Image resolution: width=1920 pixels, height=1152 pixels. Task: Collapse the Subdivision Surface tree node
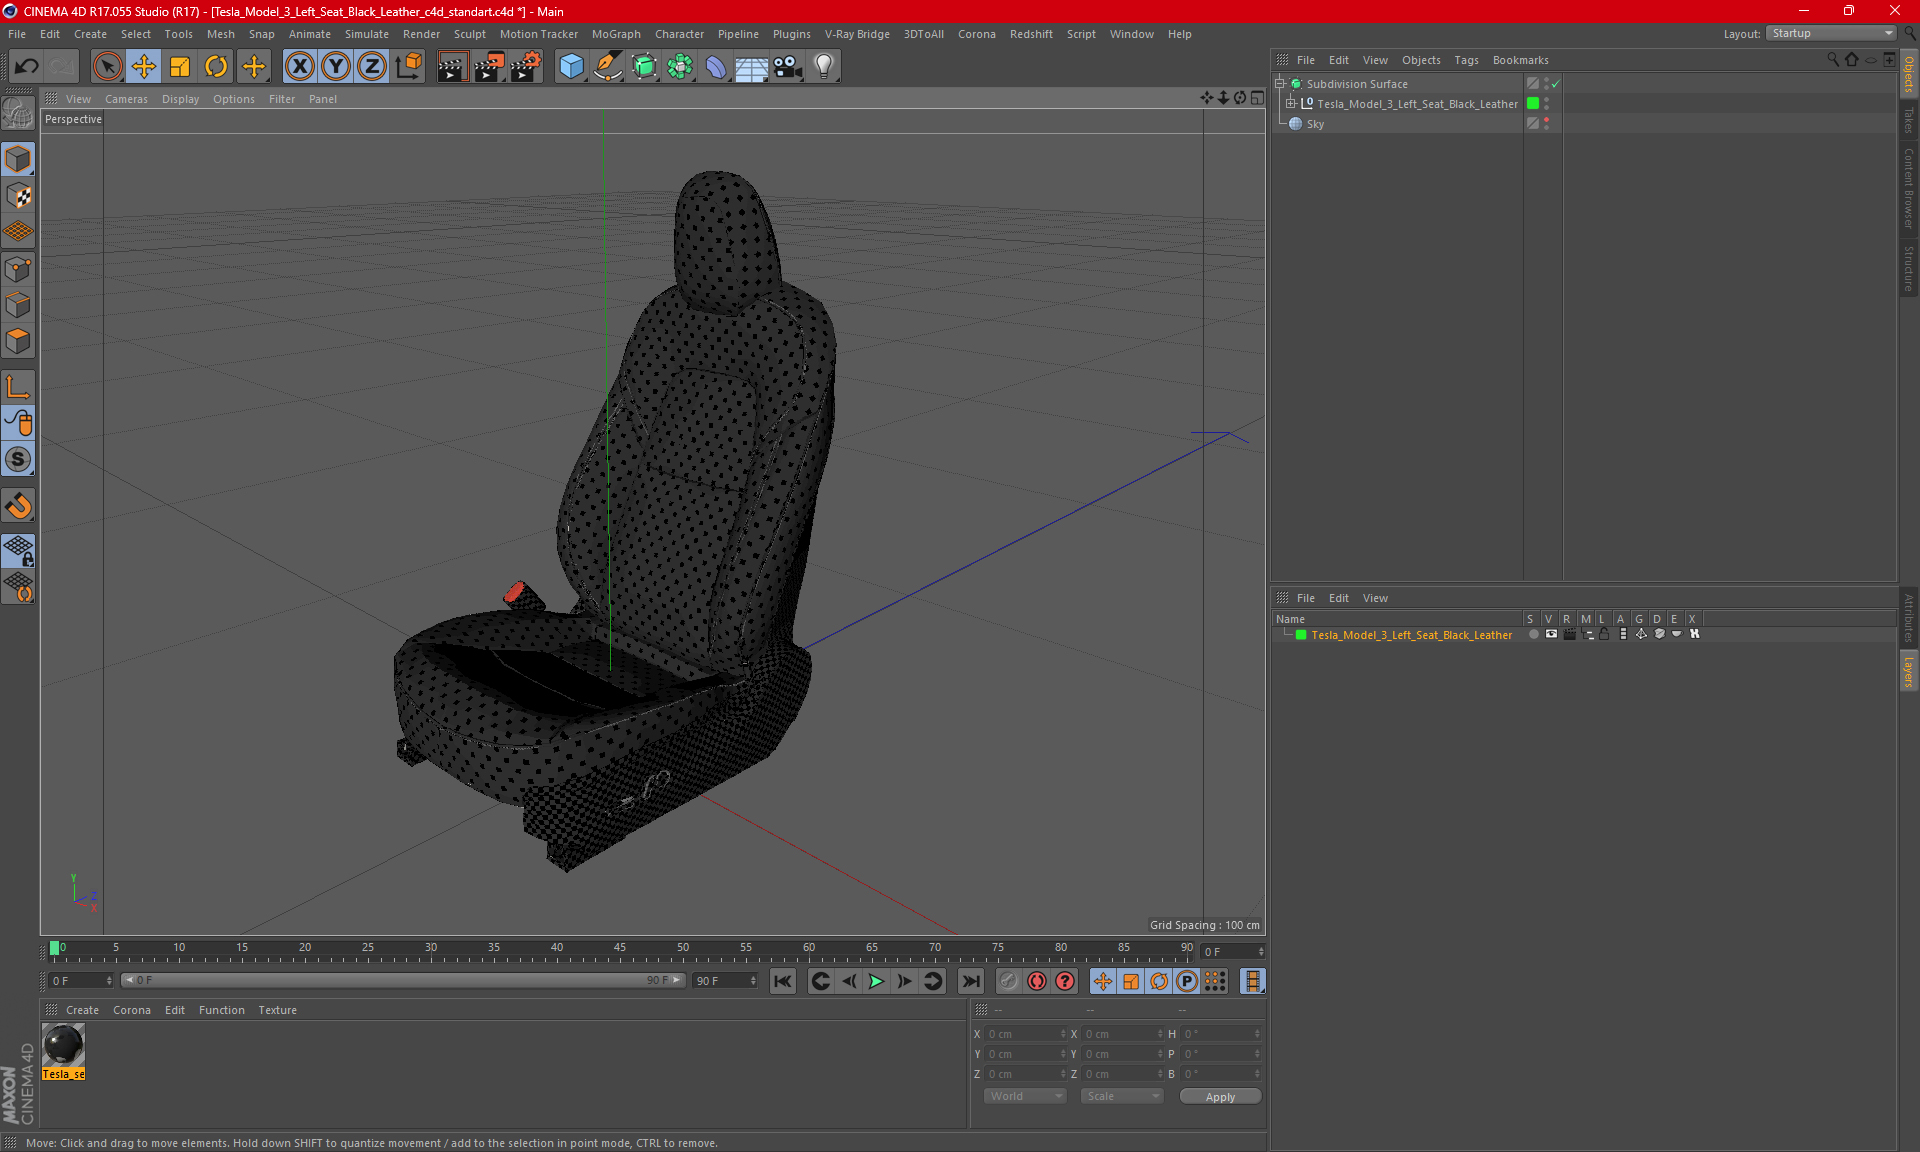(x=1280, y=84)
